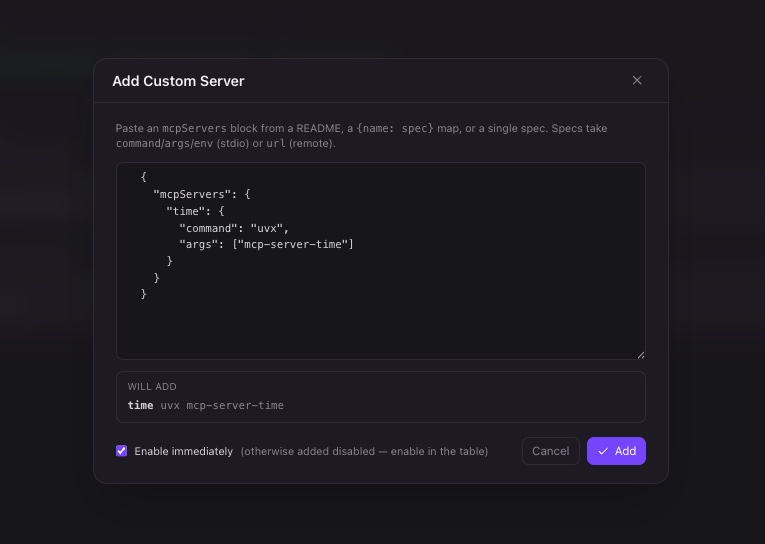The width and height of the screenshot is (765, 544).
Task: Click the Add button to confirm
Action: [x=616, y=451]
